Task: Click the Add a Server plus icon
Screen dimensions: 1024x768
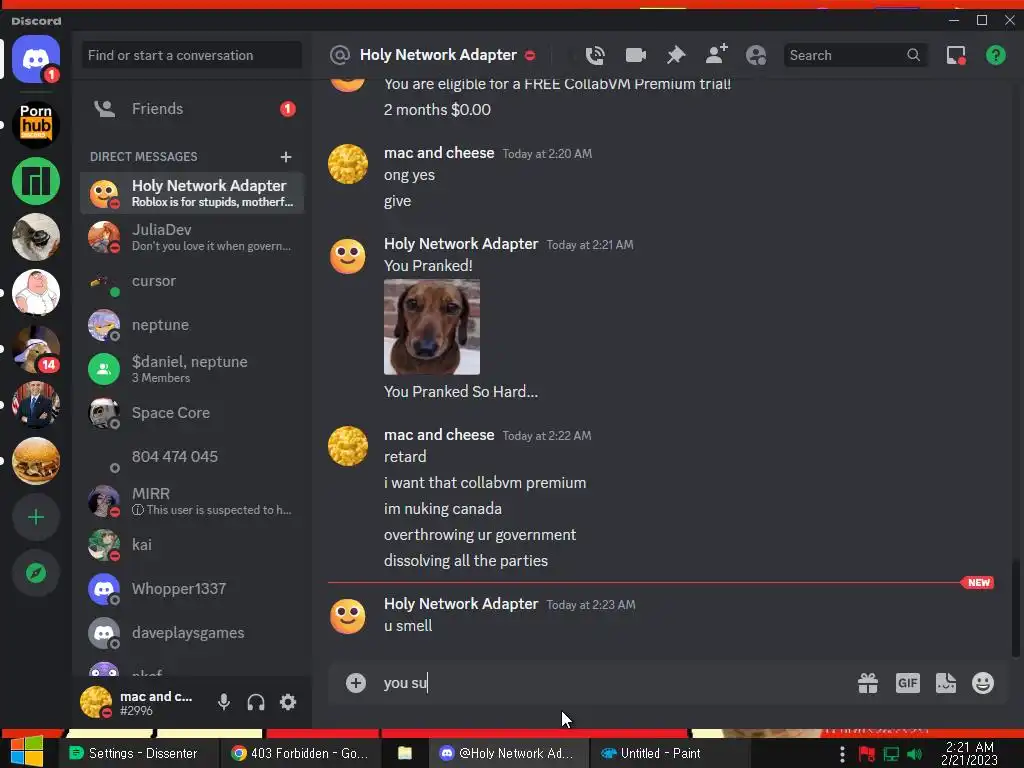Action: (x=36, y=517)
